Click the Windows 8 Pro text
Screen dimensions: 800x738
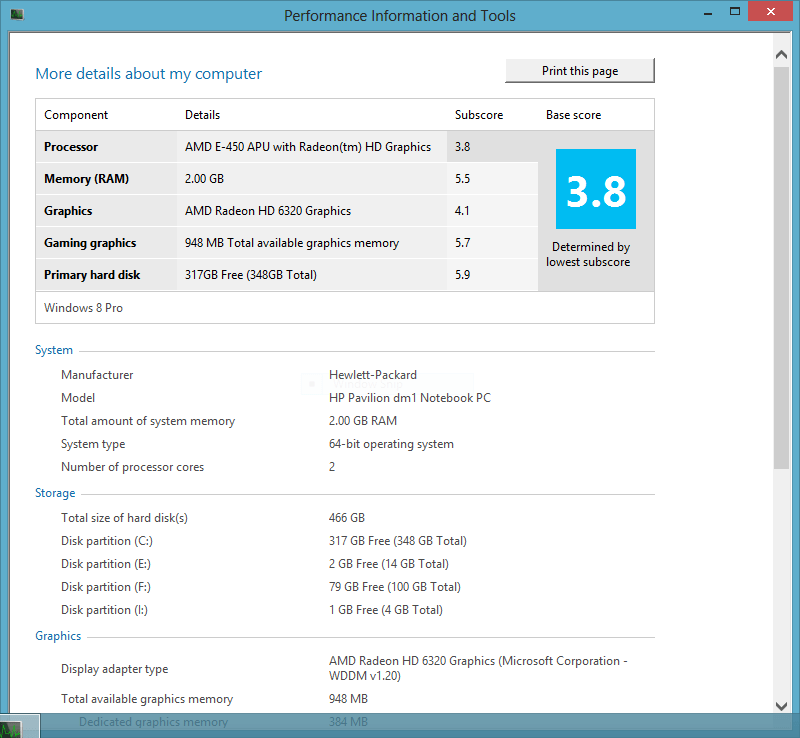(x=83, y=308)
